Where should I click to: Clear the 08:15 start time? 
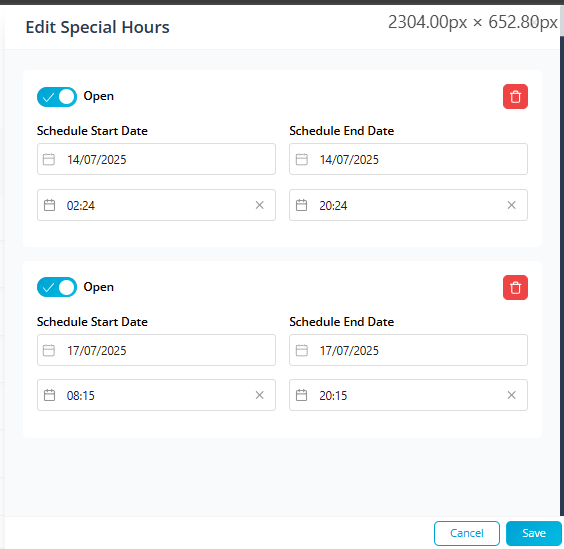click(259, 395)
